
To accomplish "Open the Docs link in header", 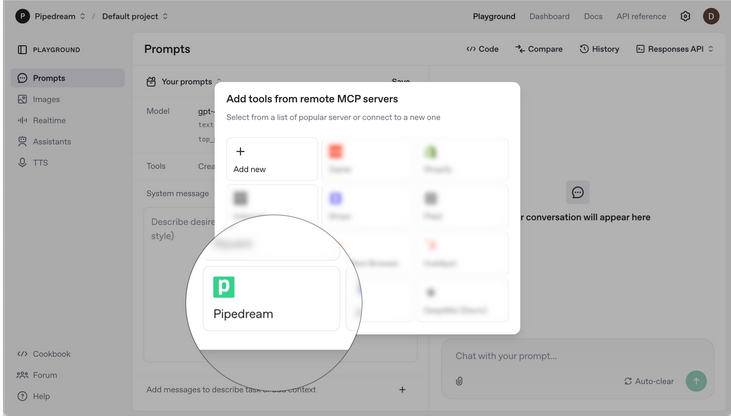I will coord(593,16).
